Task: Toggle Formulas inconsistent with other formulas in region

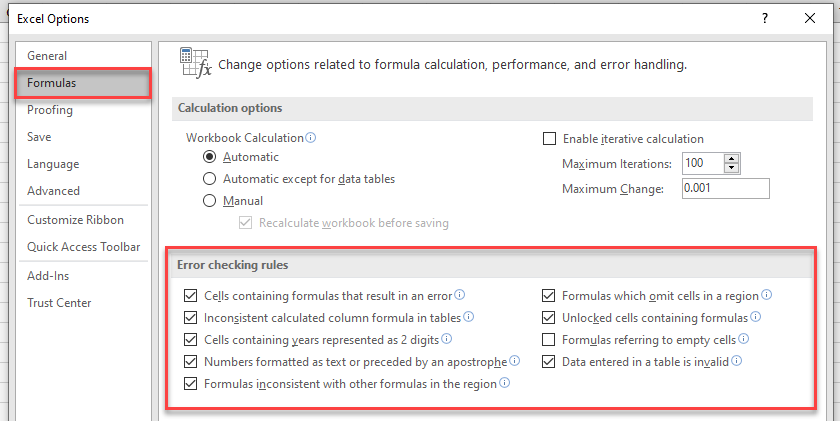Action: (x=191, y=384)
